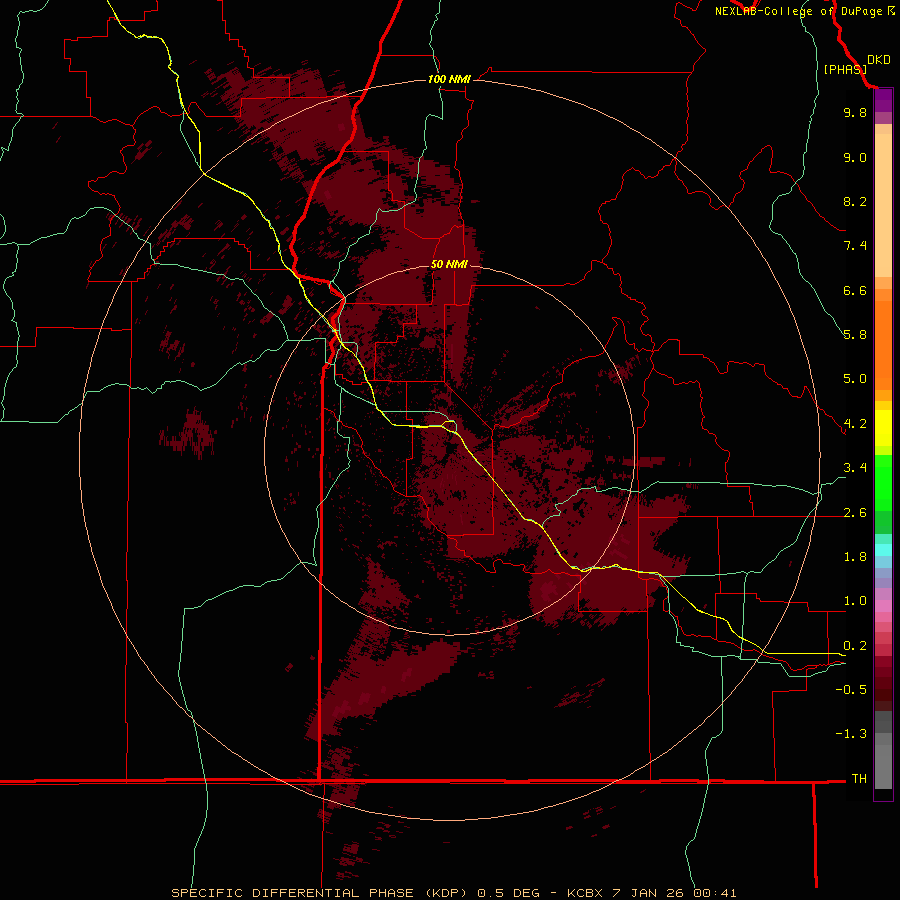The height and width of the screenshot is (900, 900).
Task: Click the SPECIFIC DIFFERENTIAL PHASE (KDP) caption
Action: (320, 893)
